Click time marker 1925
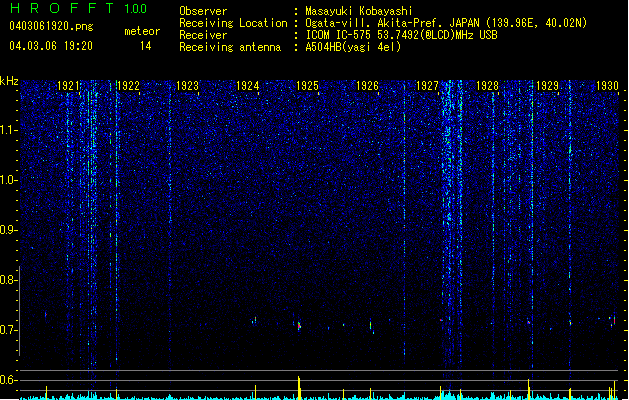Viewport: 629px width, 400px height. (x=307, y=85)
